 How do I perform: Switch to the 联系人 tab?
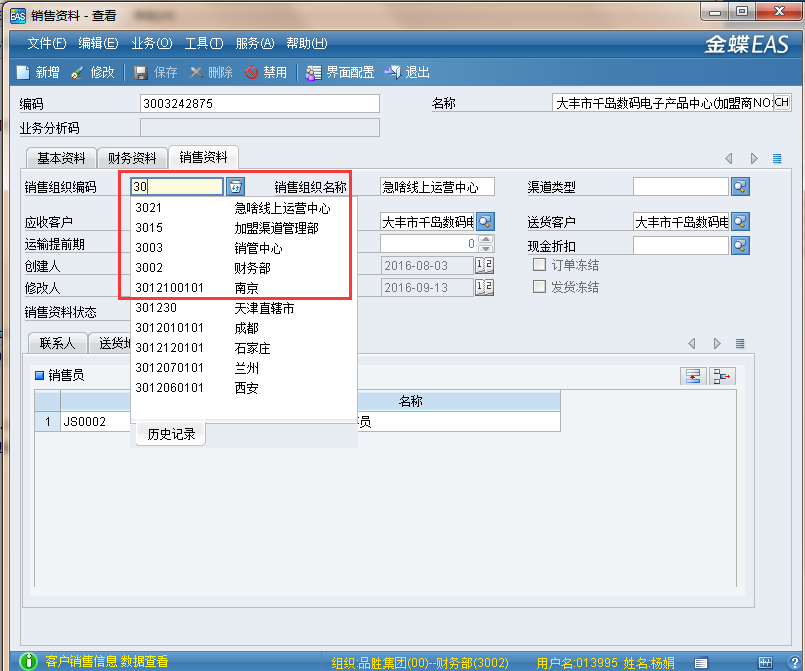click(57, 343)
